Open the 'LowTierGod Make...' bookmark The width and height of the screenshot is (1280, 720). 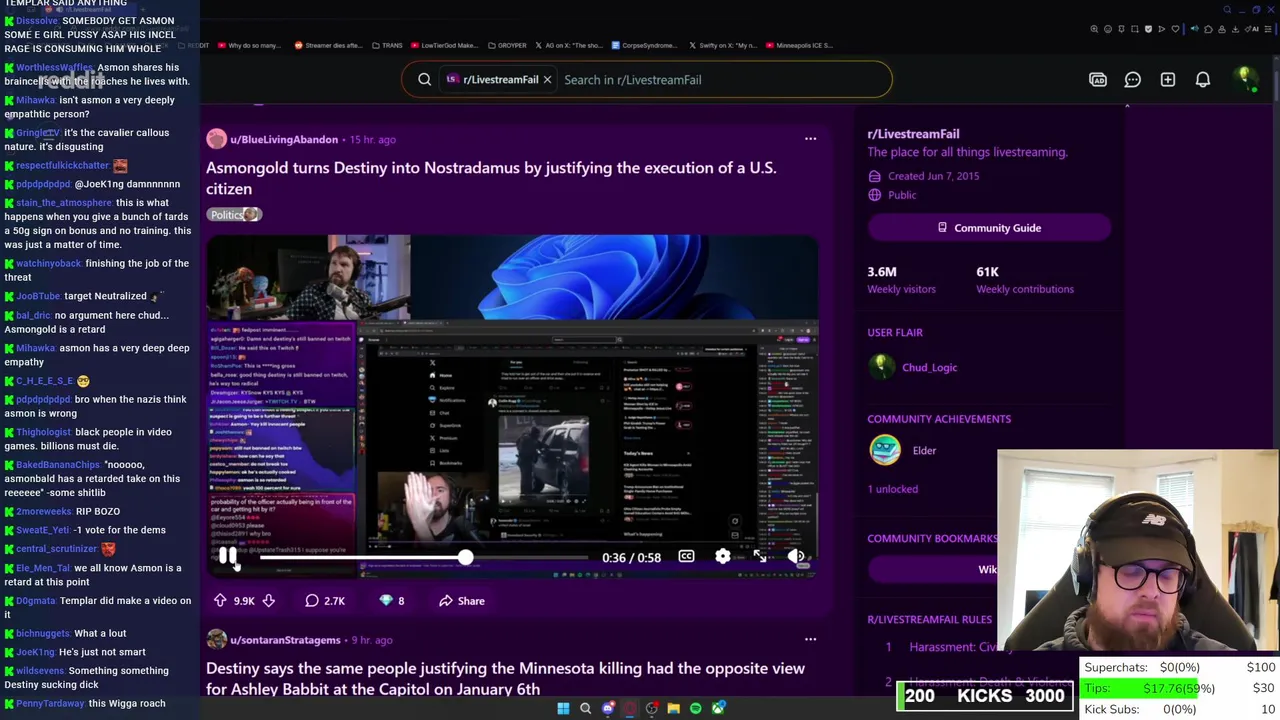(445, 45)
